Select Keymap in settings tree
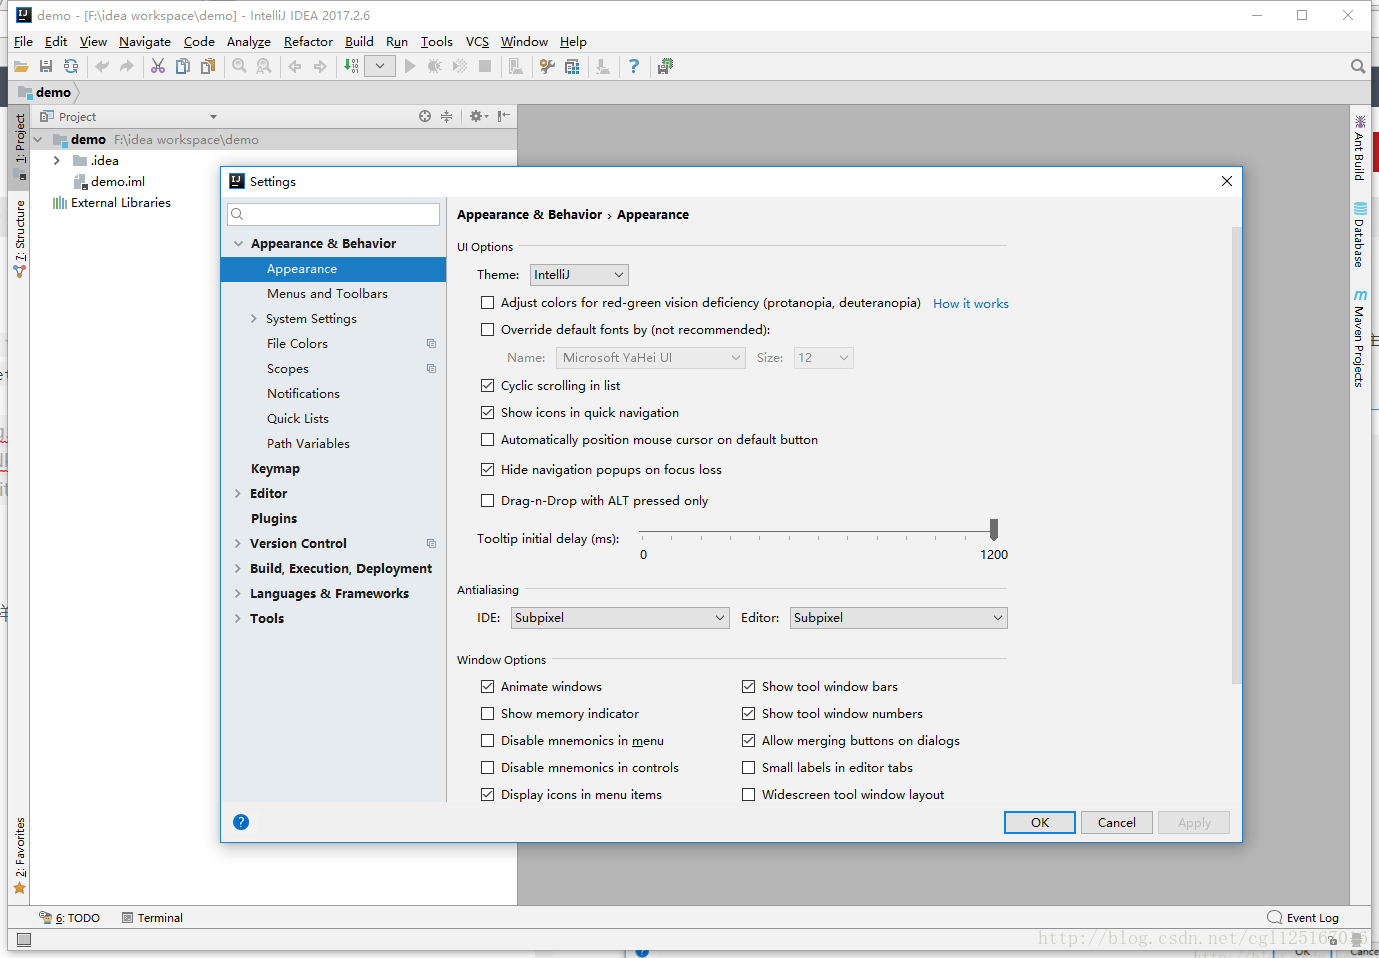 275,468
